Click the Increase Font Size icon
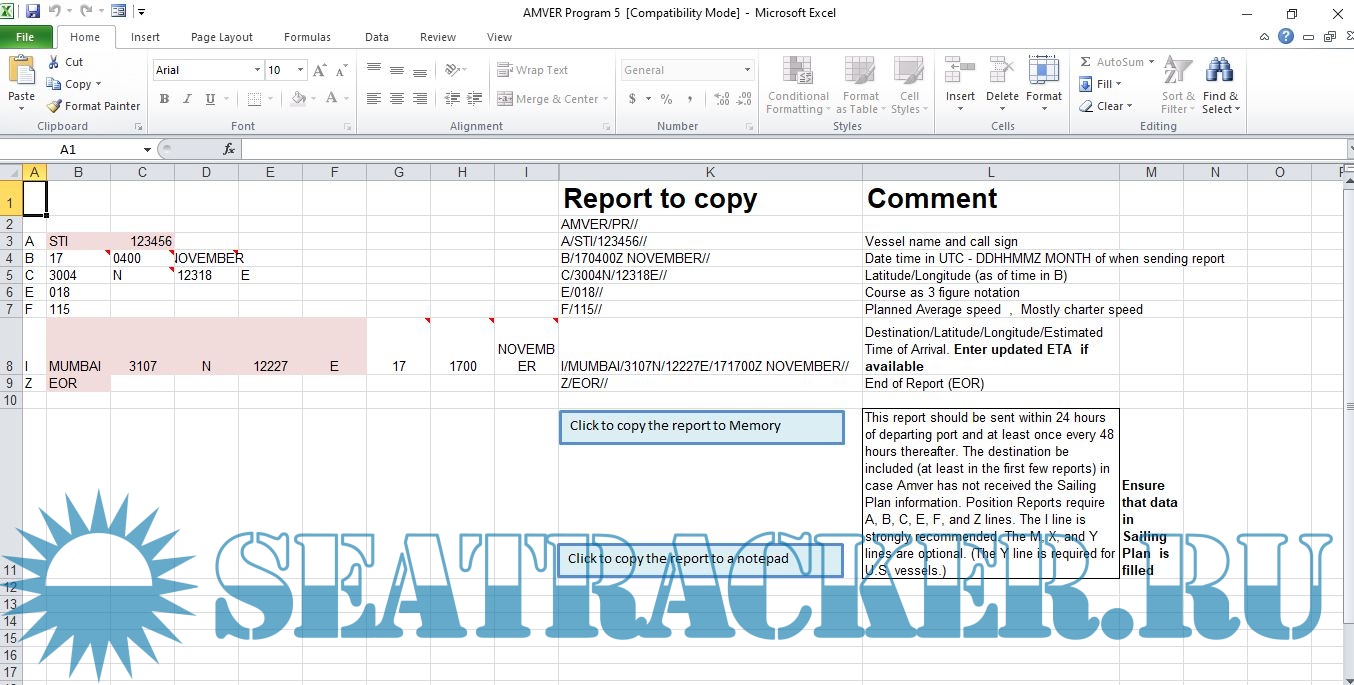The image size is (1354, 685). (320, 70)
